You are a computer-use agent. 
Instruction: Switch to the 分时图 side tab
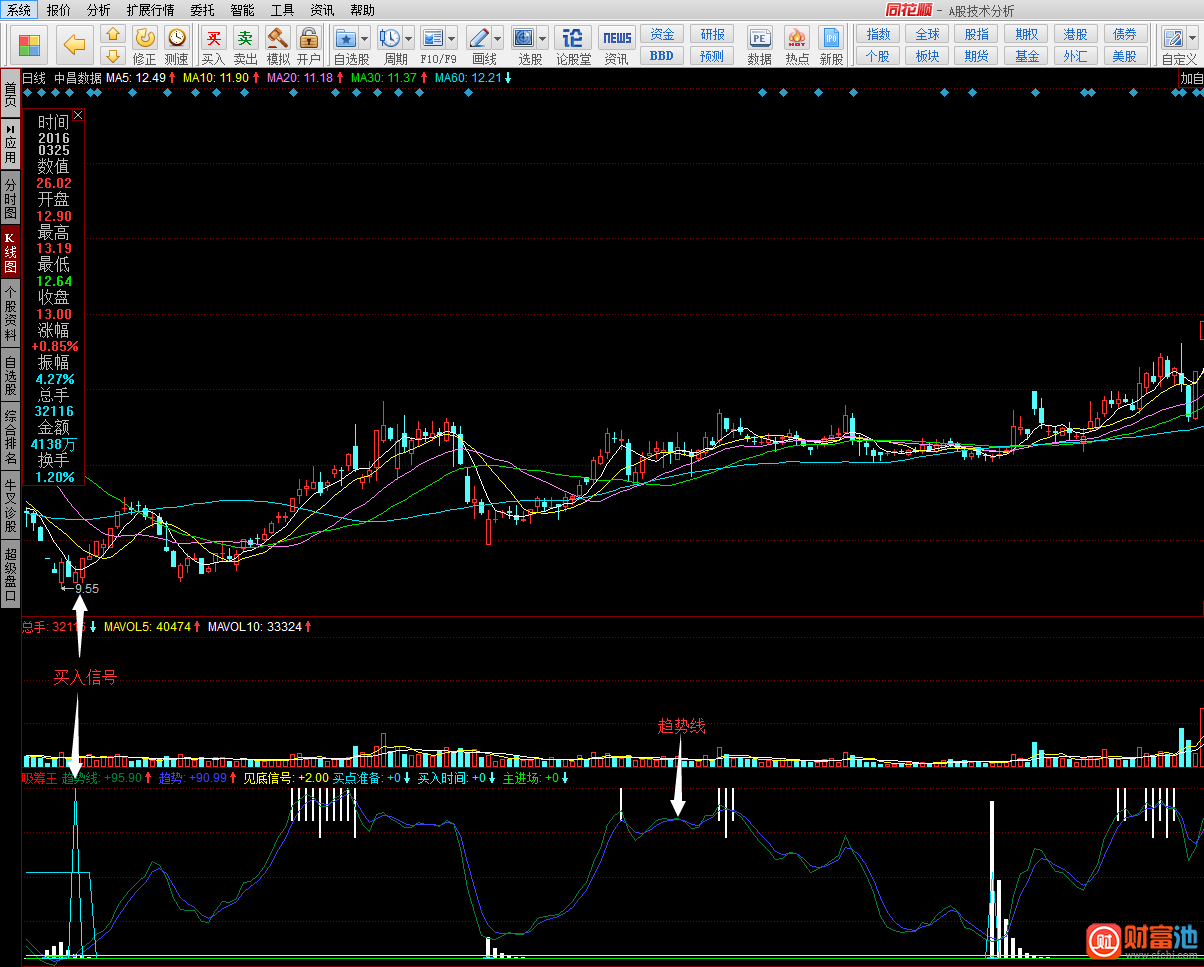(x=10, y=200)
